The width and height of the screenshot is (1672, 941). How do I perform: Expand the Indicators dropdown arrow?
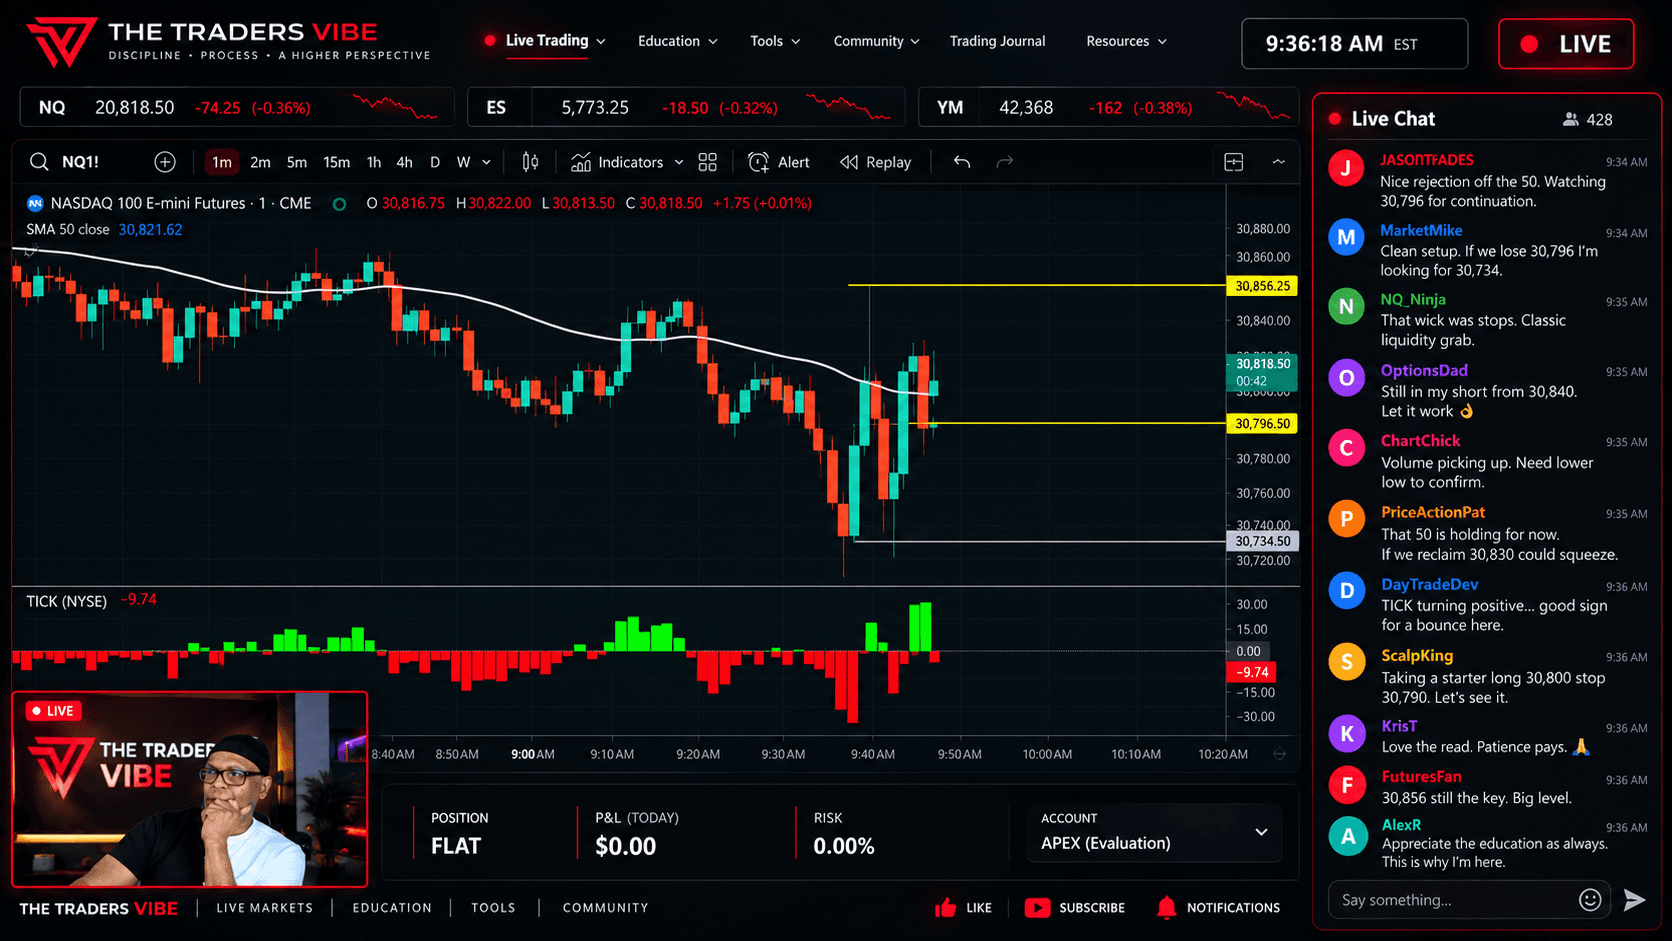tap(679, 162)
